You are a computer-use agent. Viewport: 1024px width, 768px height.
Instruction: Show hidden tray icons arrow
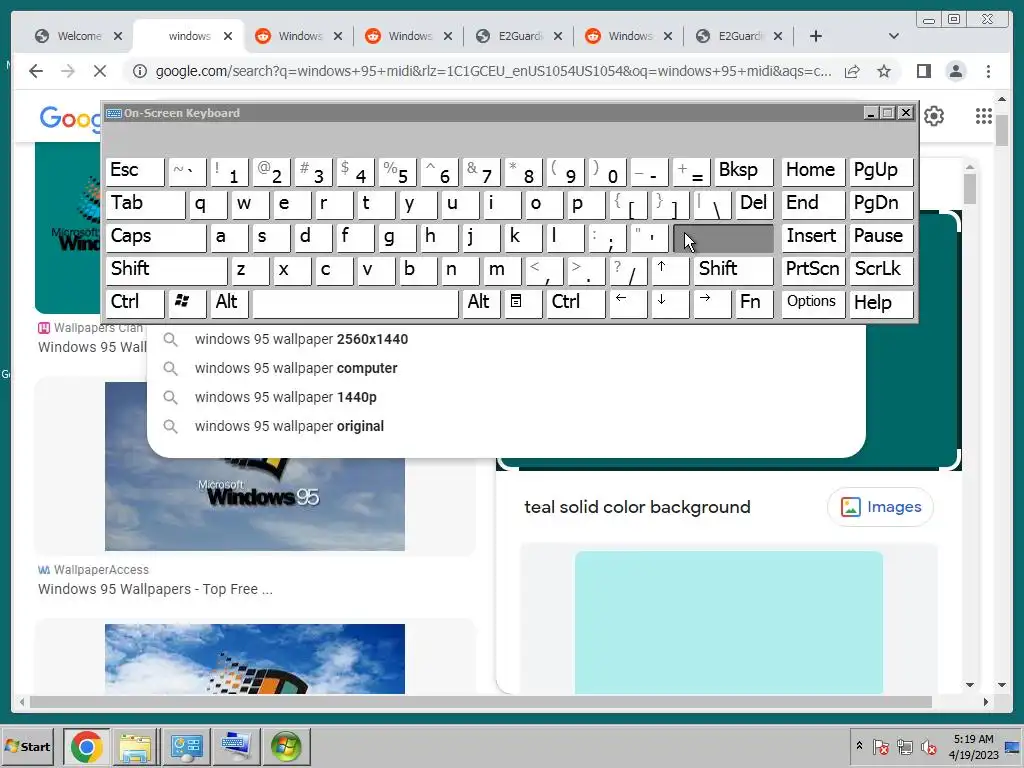(859, 745)
